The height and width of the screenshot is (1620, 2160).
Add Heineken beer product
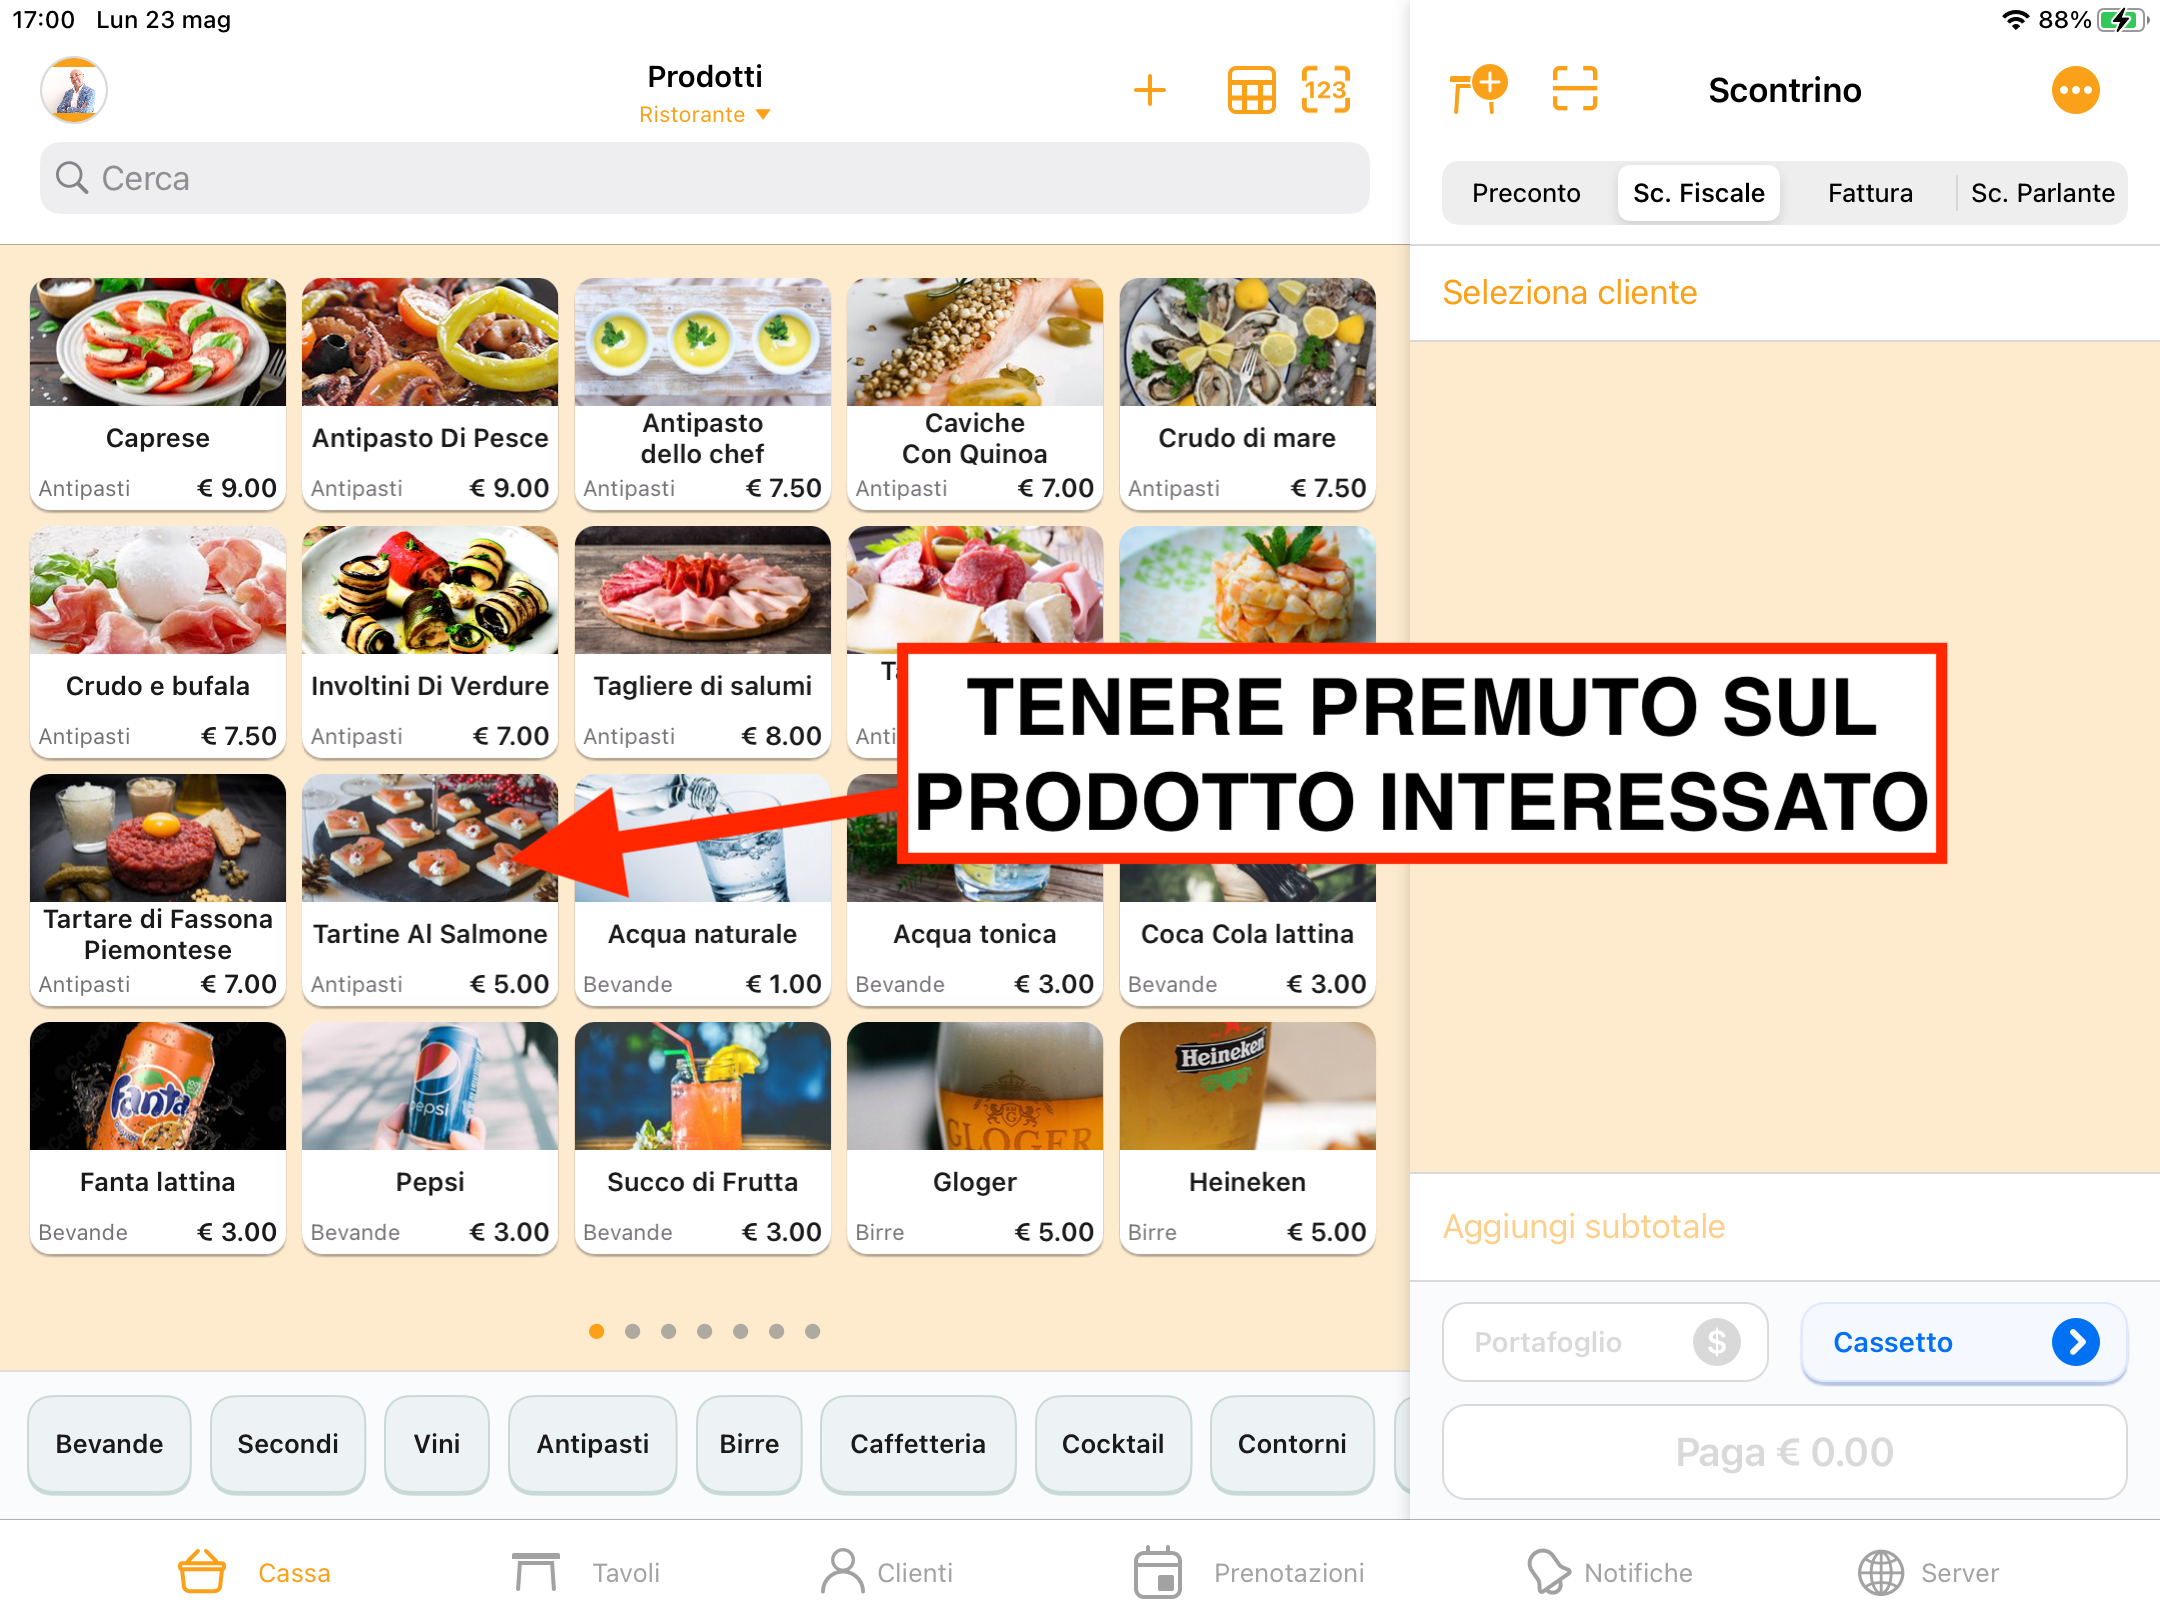(x=1247, y=1137)
